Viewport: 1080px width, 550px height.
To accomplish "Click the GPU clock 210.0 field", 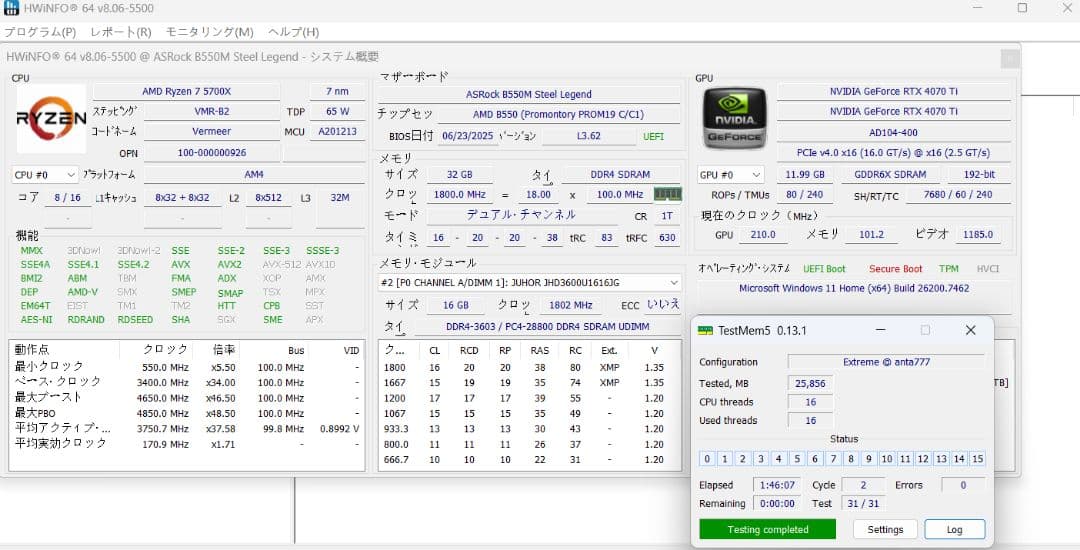I will coord(763,235).
